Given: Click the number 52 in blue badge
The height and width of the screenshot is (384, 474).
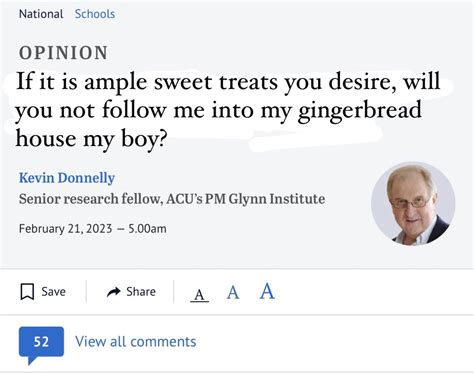Looking at the screenshot, I should point(41,342).
